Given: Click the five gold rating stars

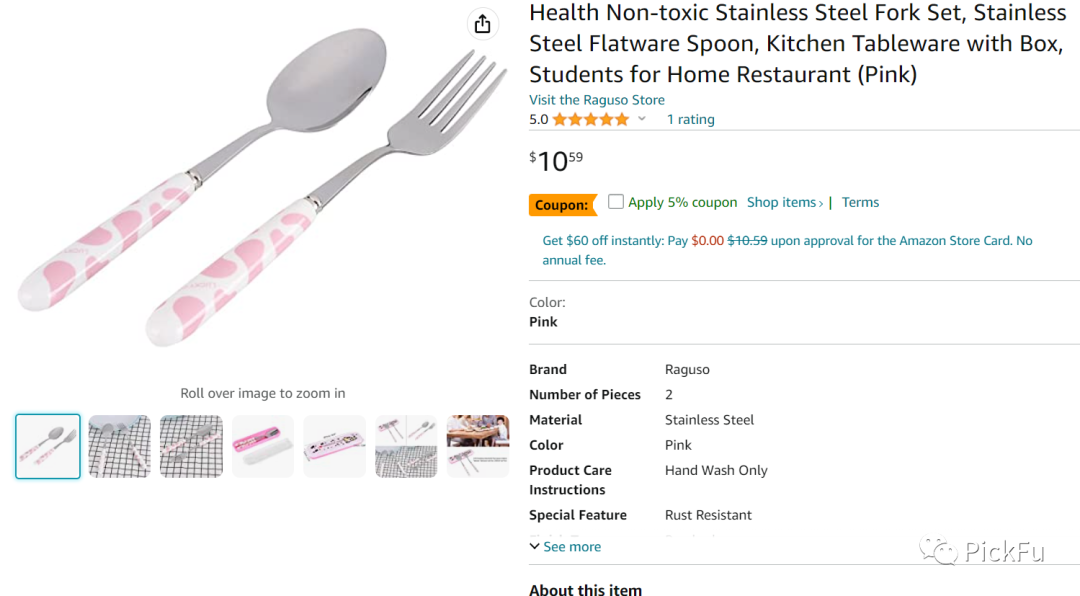Looking at the screenshot, I should tap(589, 118).
